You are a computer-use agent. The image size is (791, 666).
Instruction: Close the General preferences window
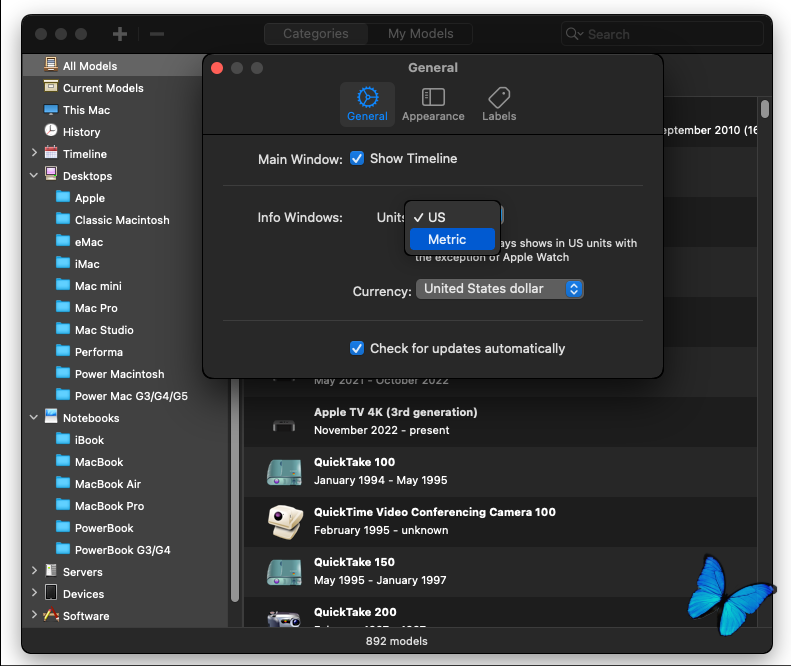tap(217, 68)
